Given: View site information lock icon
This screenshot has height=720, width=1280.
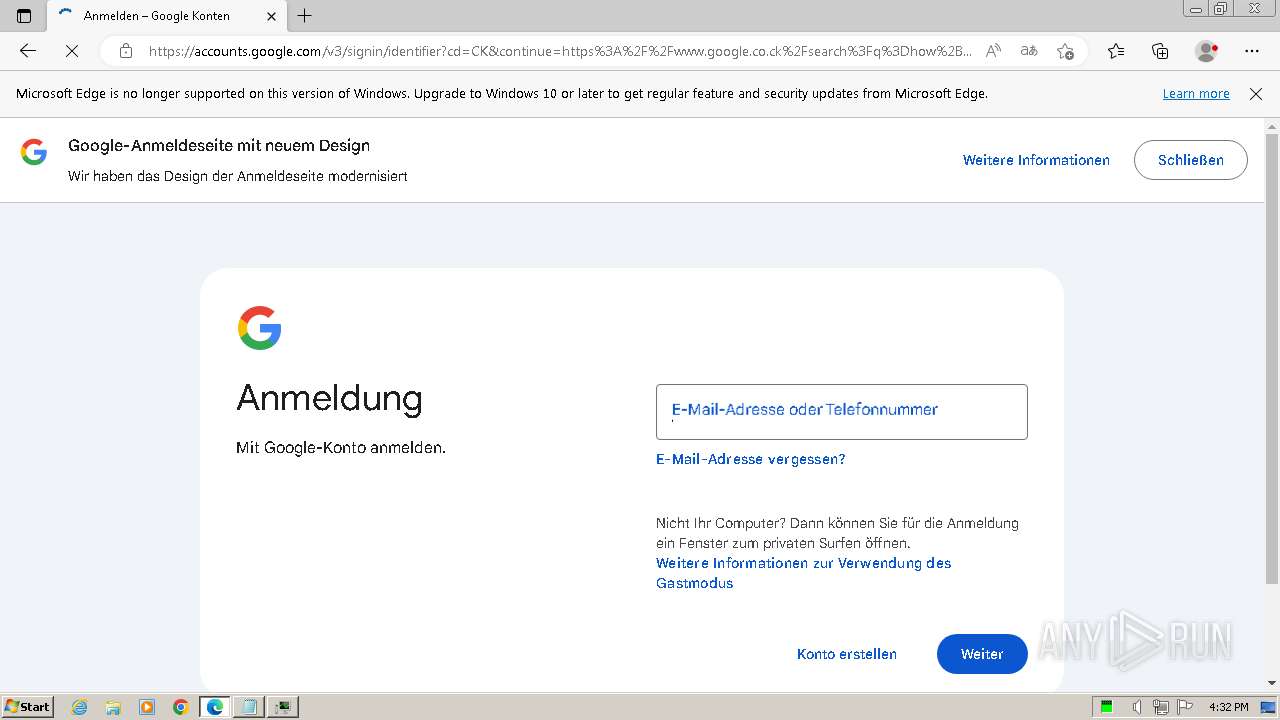Looking at the screenshot, I should click(x=126, y=51).
